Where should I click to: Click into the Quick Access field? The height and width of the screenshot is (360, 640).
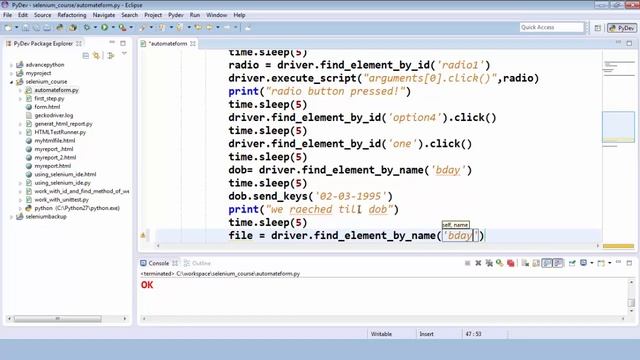click(552, 27)
